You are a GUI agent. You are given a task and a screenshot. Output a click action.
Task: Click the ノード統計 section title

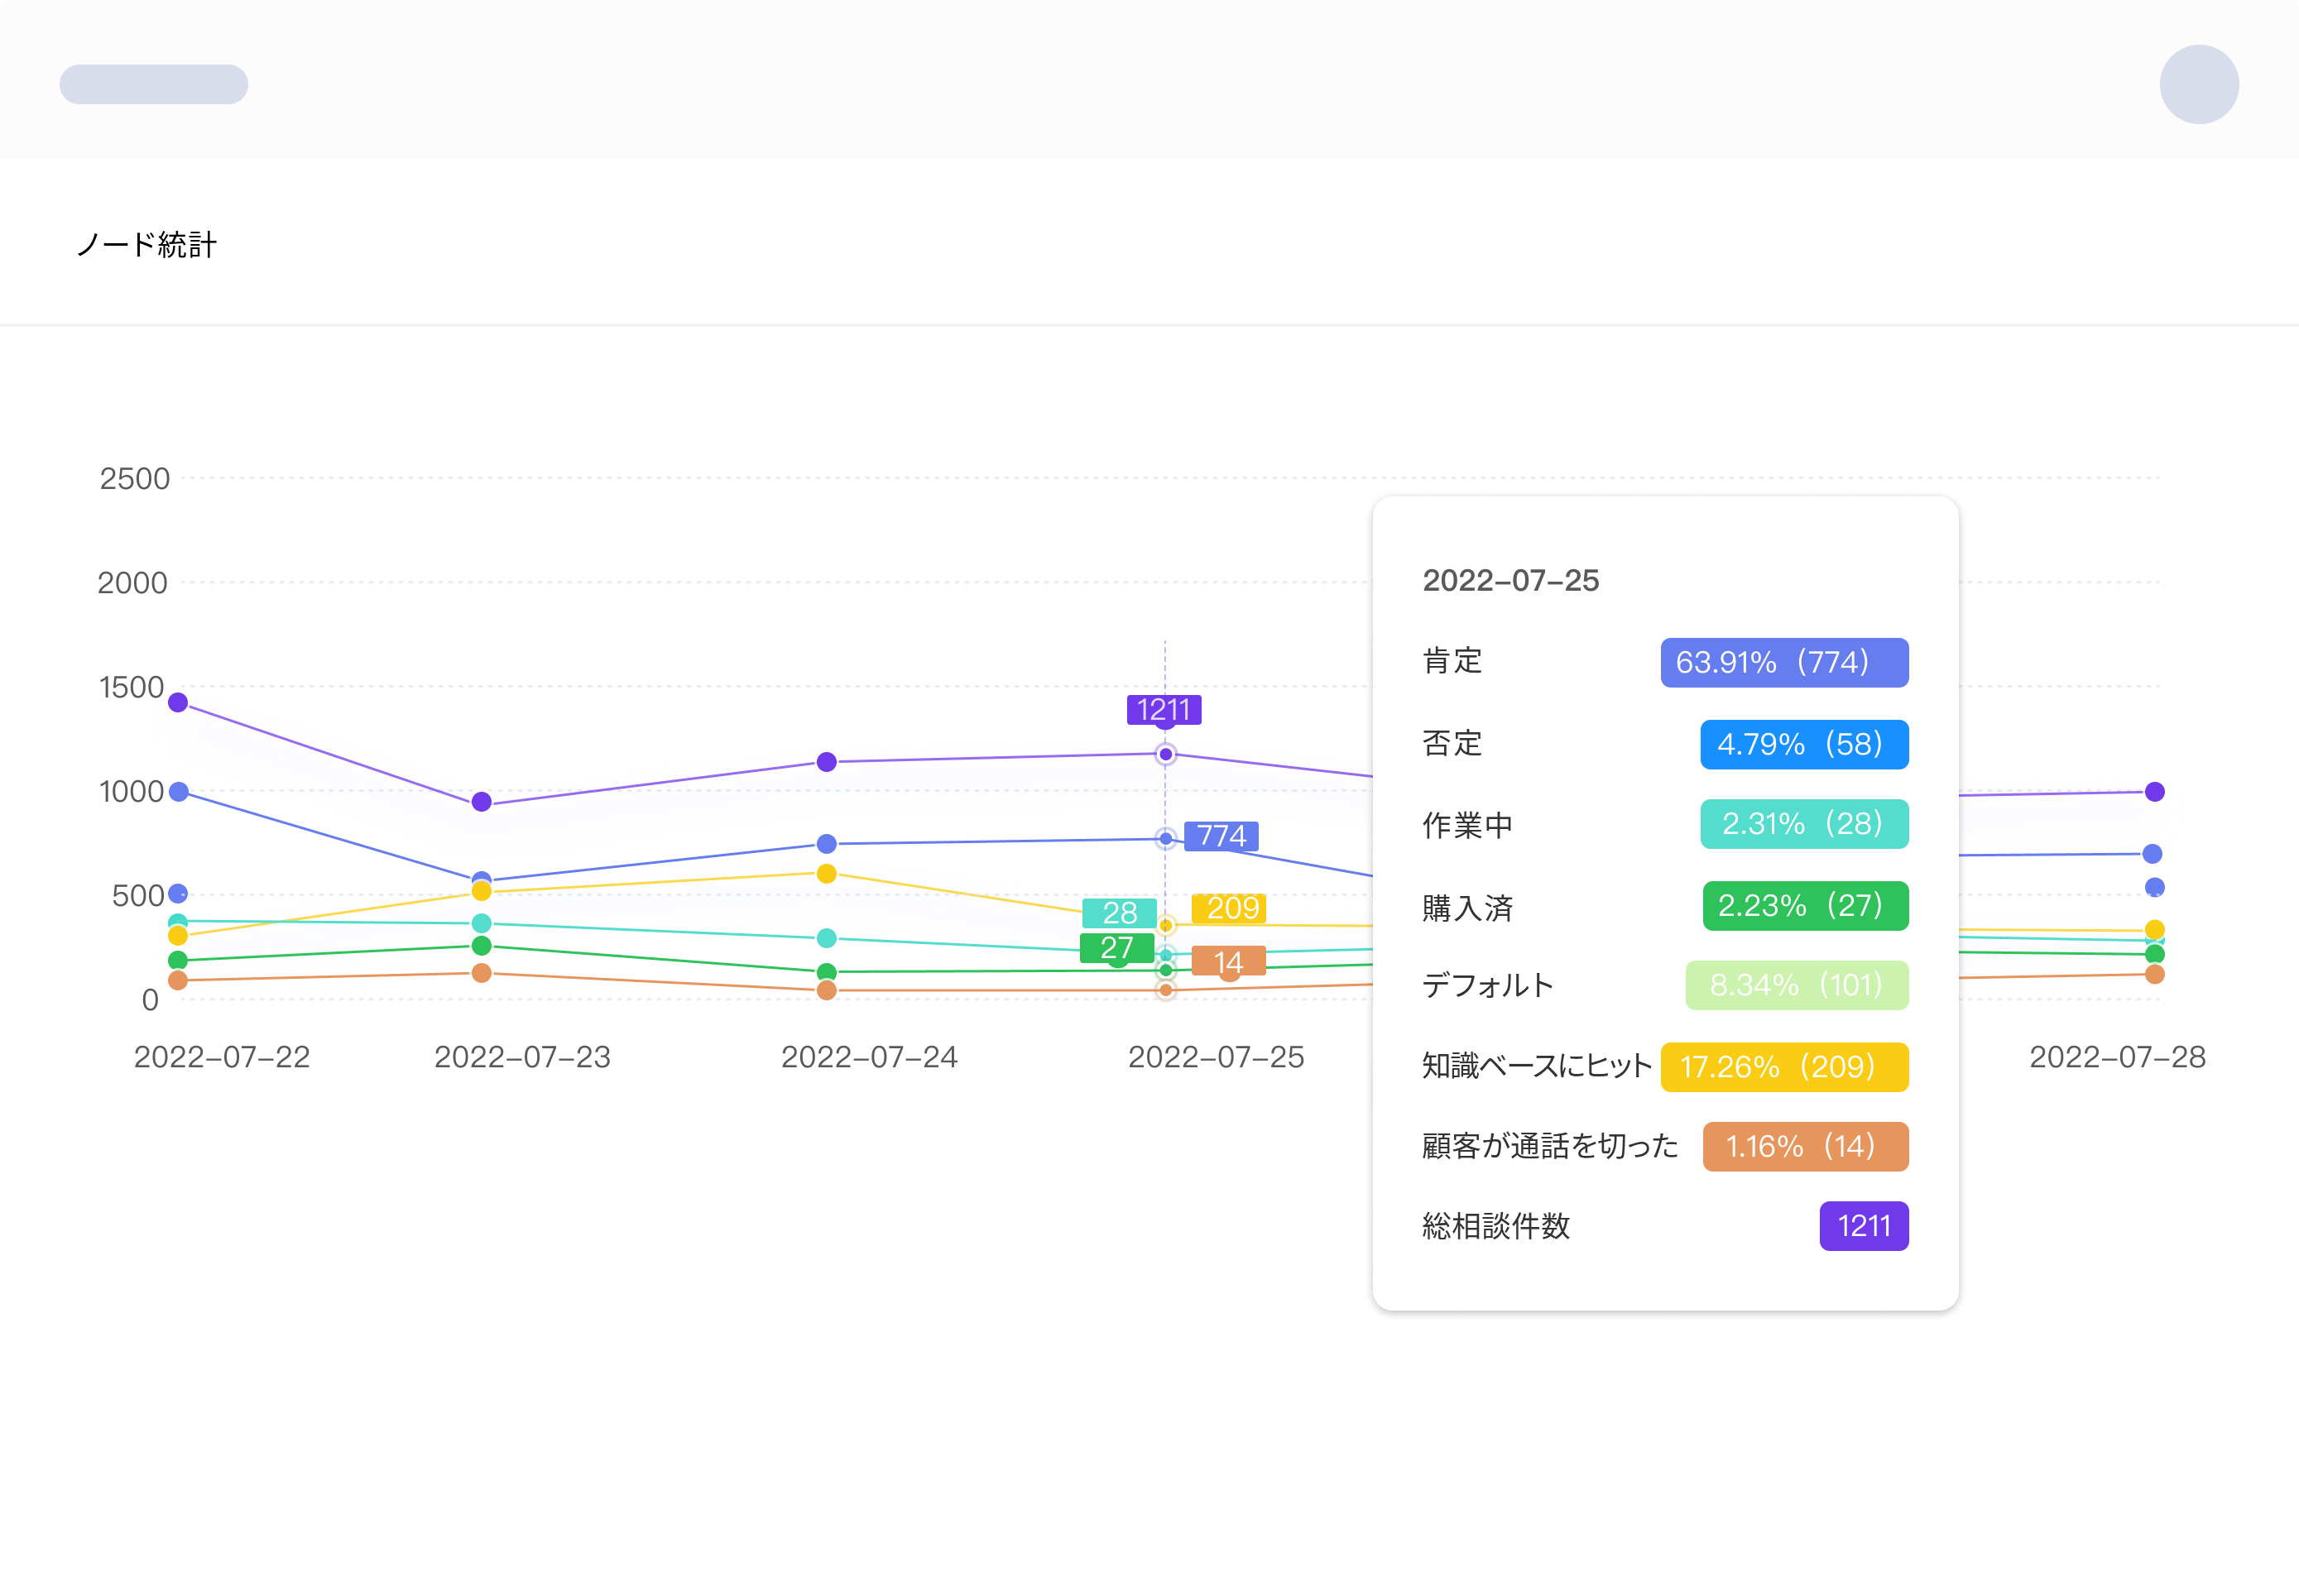point(147,245)
